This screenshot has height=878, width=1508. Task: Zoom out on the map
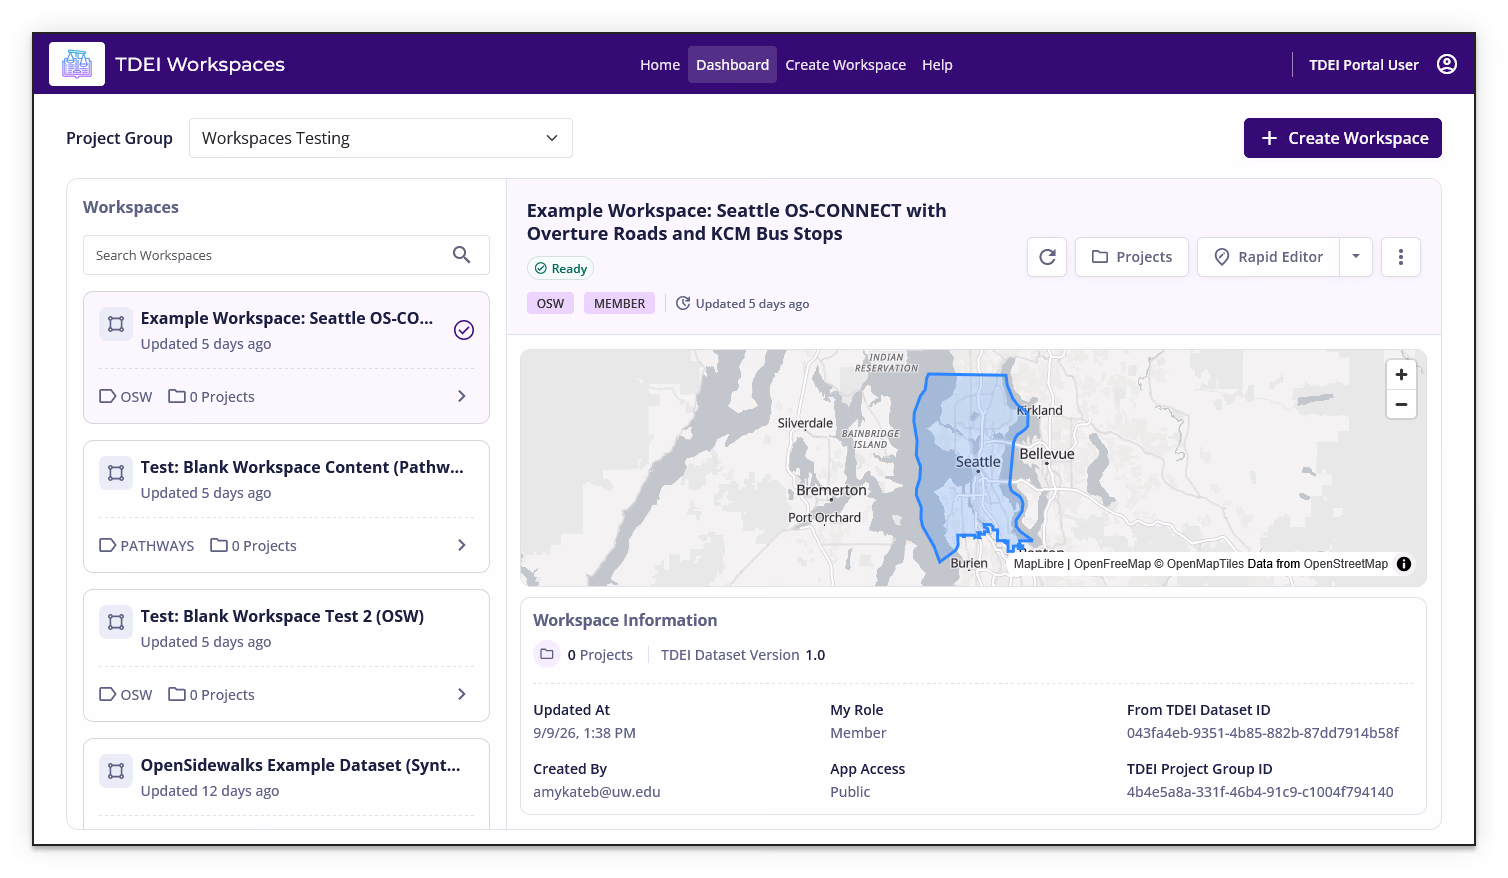(1401, 404)
